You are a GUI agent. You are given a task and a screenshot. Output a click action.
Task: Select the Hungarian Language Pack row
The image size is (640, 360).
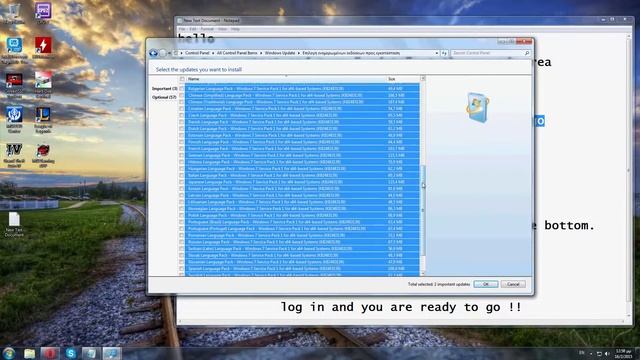pyautogui.click(x=302, y=169)
